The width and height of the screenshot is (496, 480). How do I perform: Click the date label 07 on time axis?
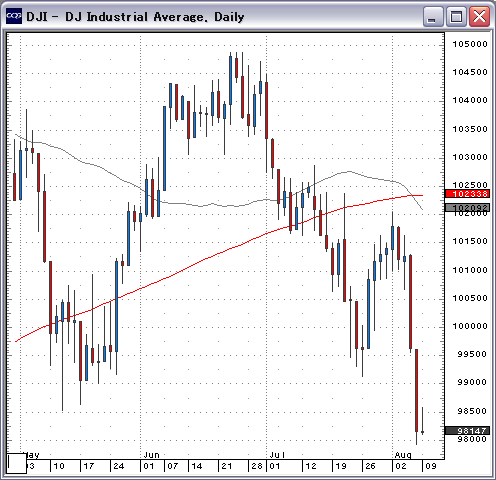click(173, 466)
